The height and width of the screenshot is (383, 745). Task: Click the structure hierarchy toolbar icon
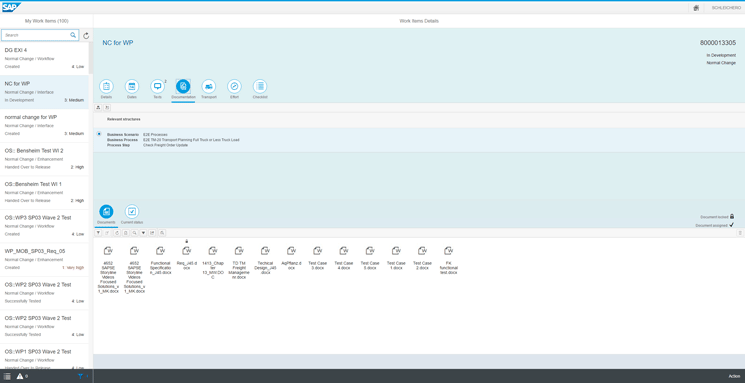pyautogui.click(x=98, y=108)
